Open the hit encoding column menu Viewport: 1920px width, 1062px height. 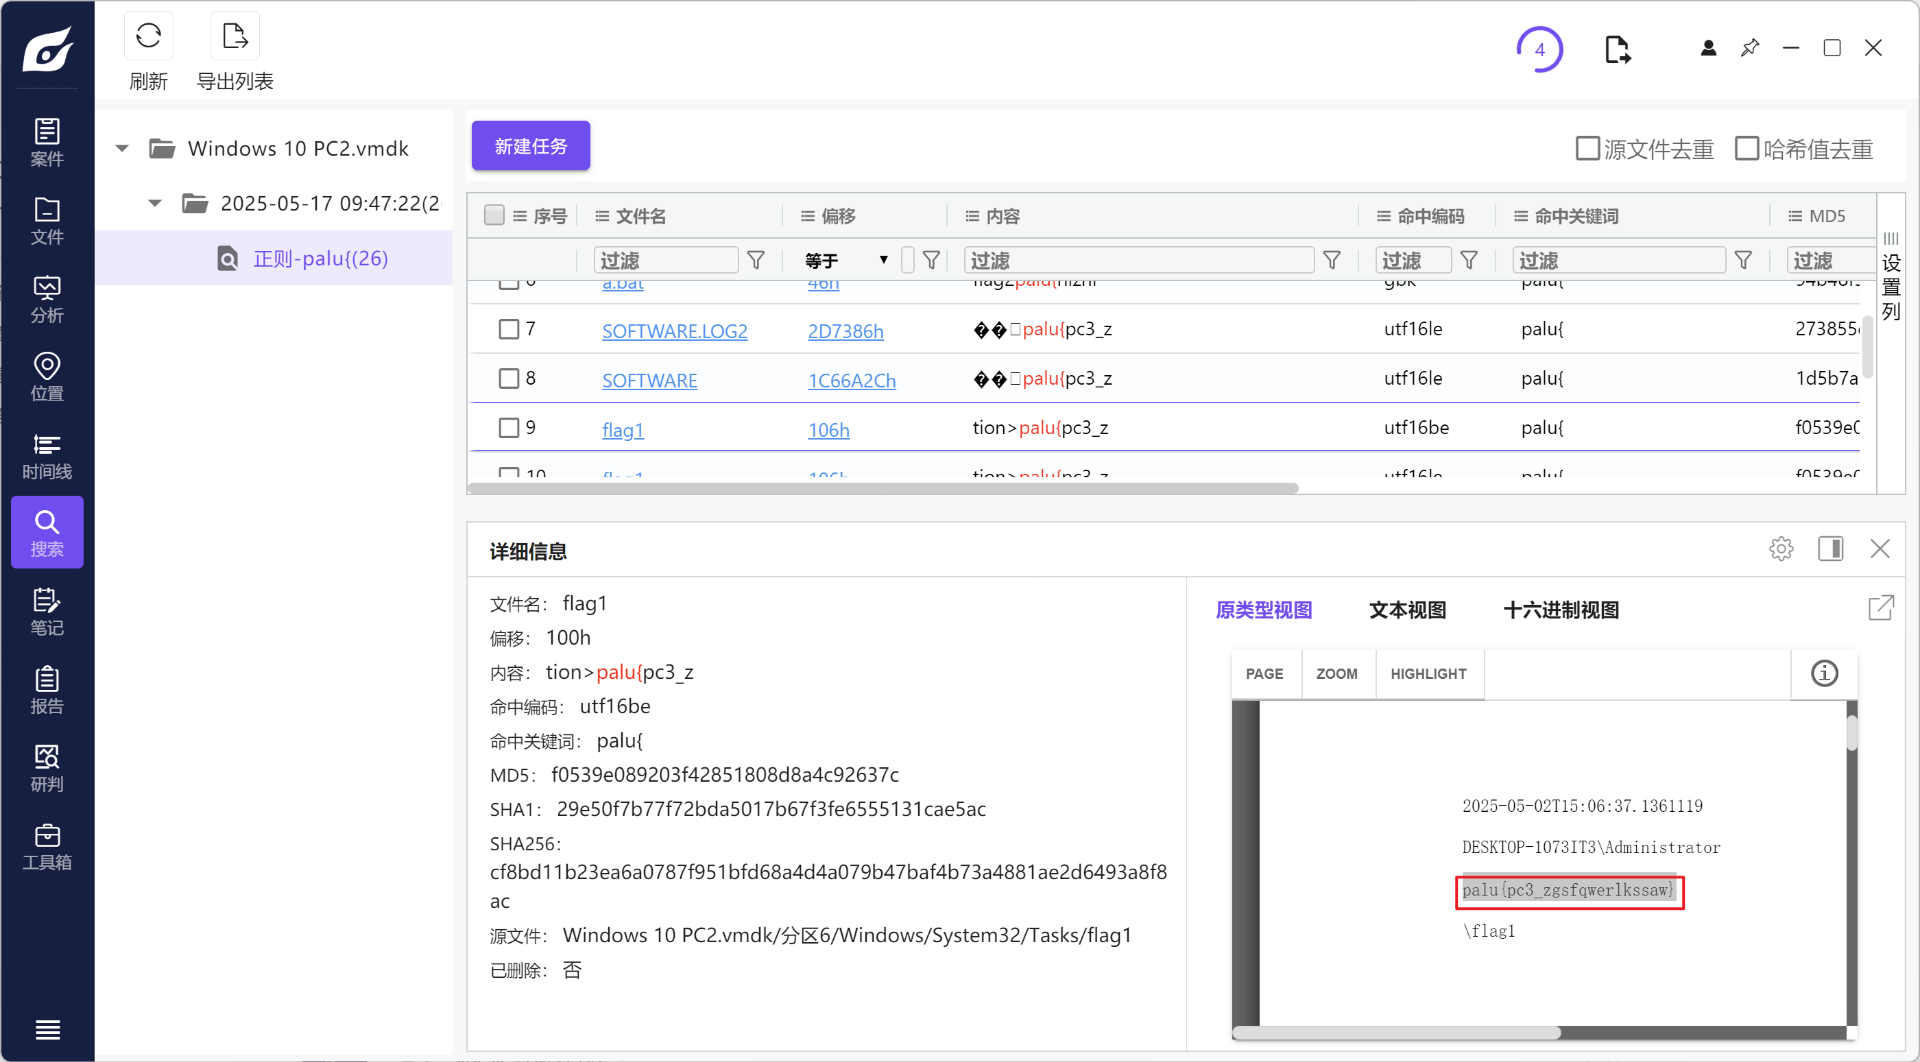[1384, 216]
